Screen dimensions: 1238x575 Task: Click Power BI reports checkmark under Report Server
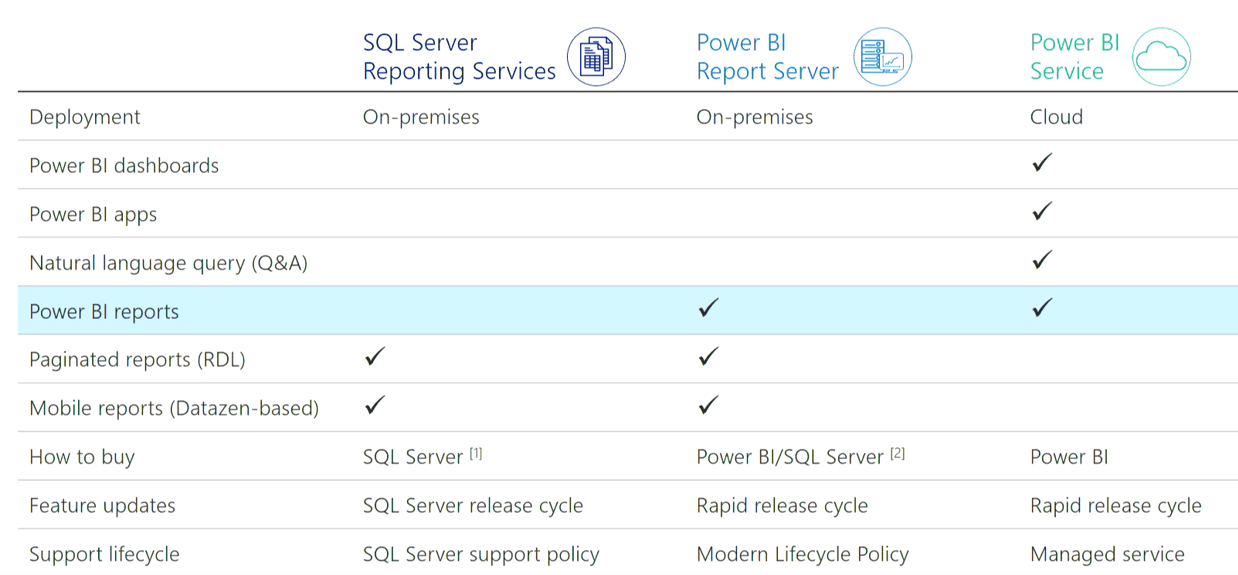[x=708, y=308]
